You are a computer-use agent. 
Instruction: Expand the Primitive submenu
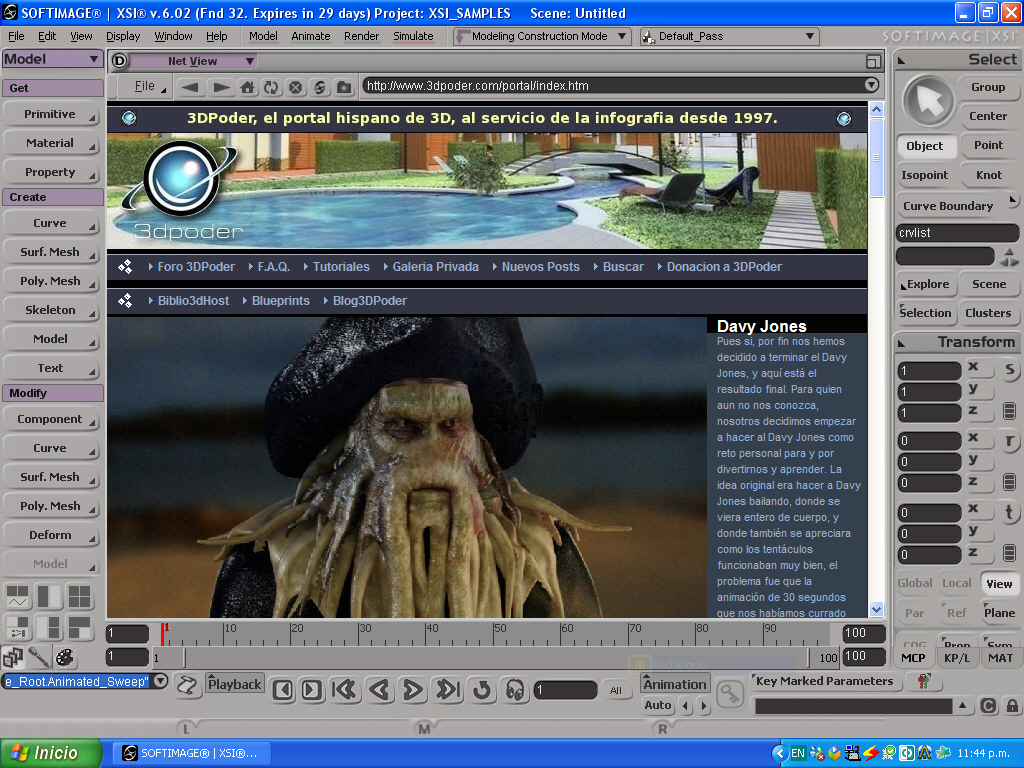pyautogui.click(x=52, y=114)
